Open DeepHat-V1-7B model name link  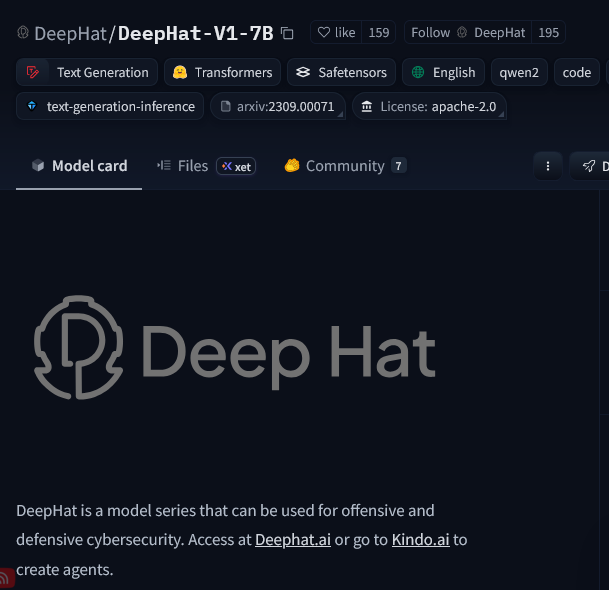(x=195, y=33)
